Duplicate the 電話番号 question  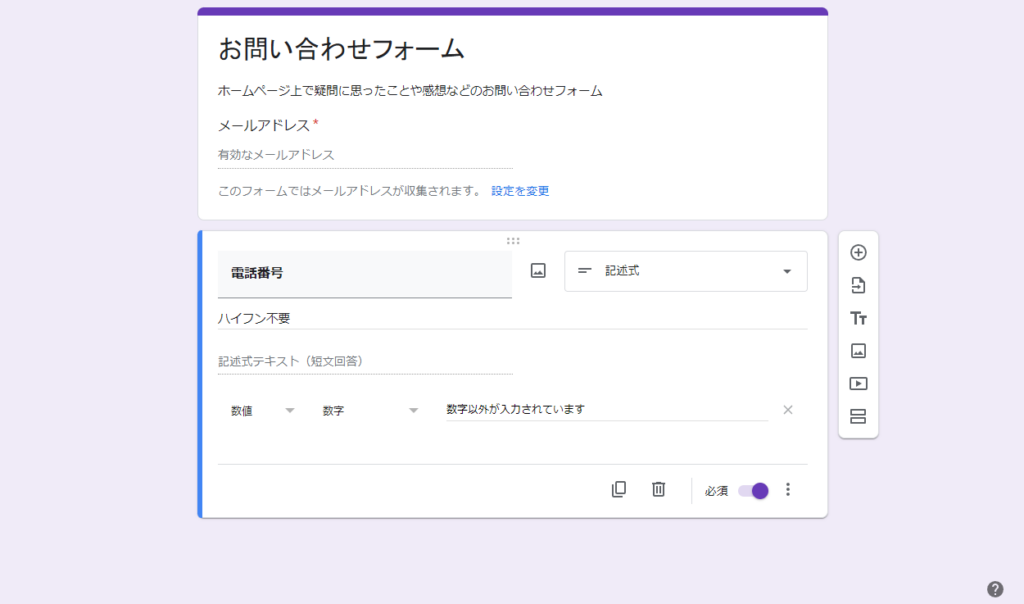618,489
